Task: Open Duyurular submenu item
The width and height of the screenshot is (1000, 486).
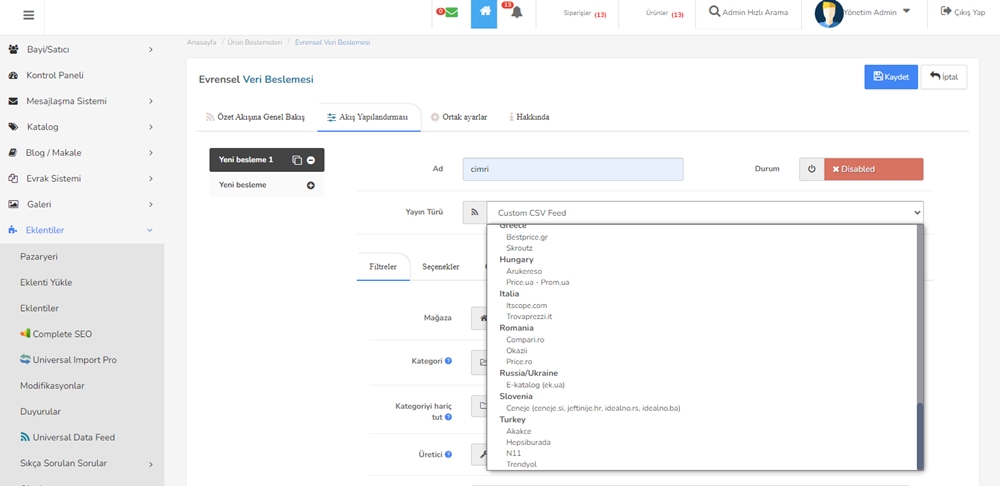Action: pos(40,411)
